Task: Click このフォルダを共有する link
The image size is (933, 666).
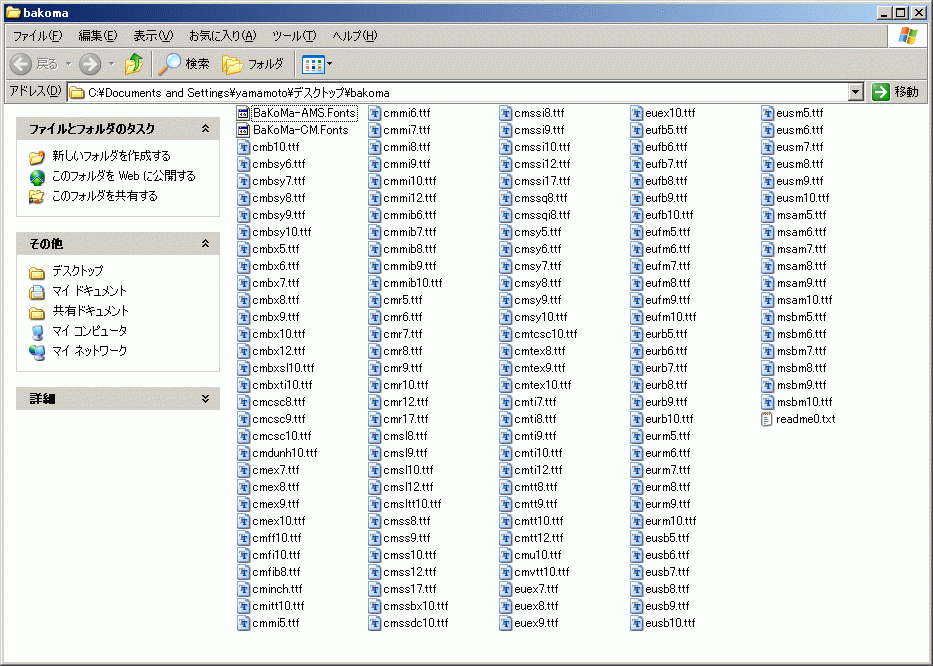Action: pyautogui.click(x=105, y=196)
